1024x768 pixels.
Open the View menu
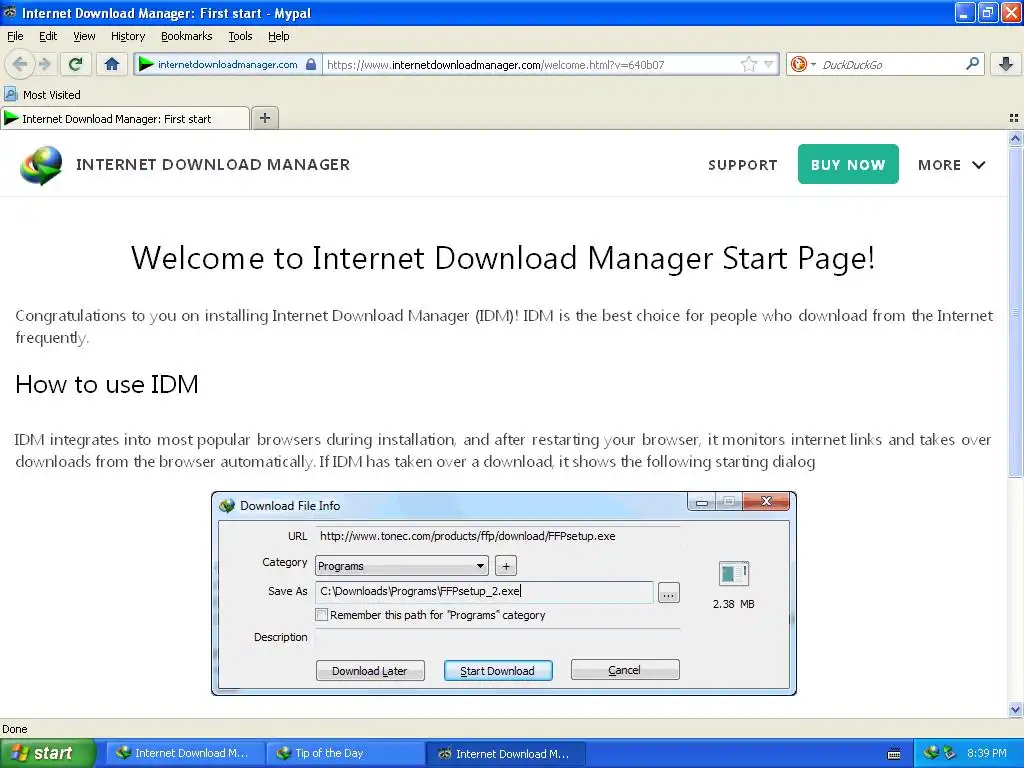click(84, 36)
